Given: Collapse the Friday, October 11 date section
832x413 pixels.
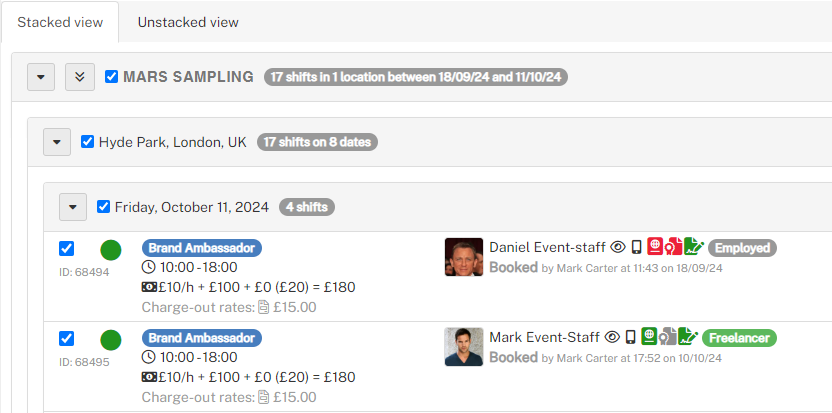Looking at the screenshot, I should point(73,207).
